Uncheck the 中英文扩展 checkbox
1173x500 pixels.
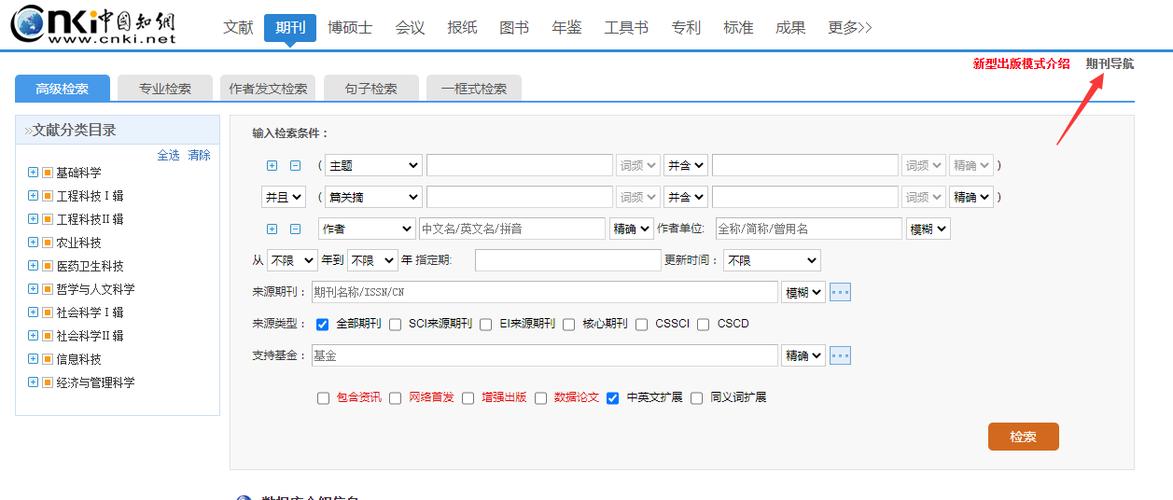(x=613, y=398)
